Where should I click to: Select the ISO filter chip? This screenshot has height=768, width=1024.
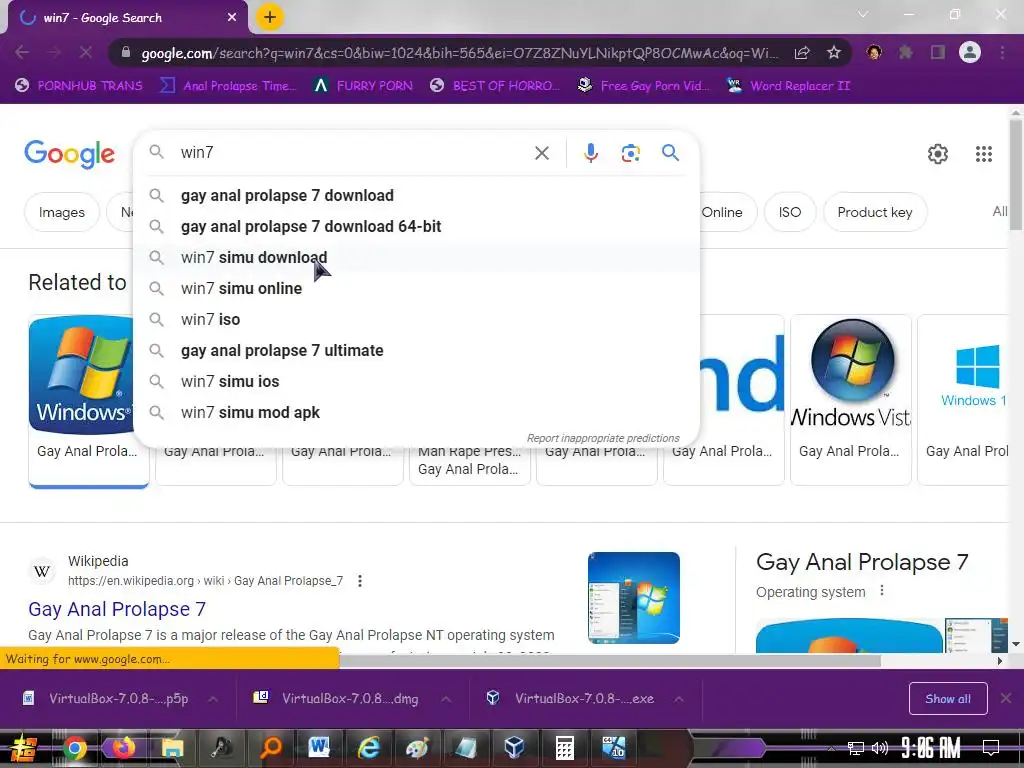tap(790, 212)
